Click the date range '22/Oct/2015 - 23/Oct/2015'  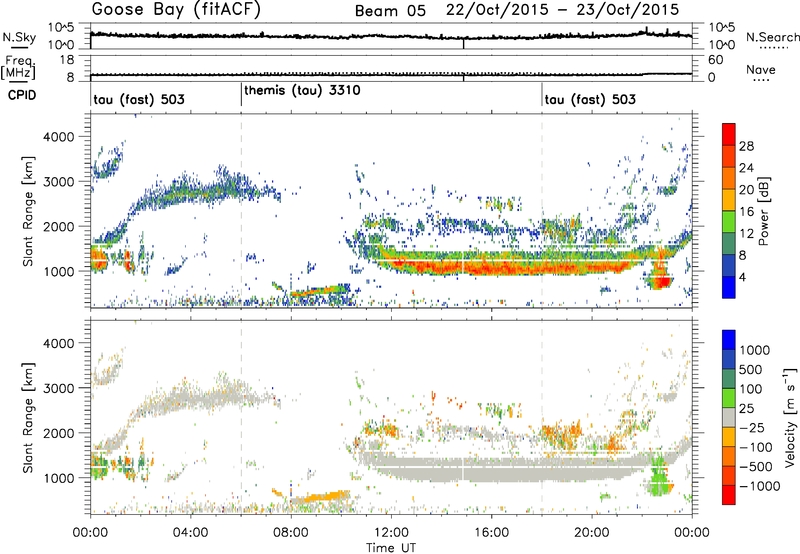pyautogui.click(x=562, y=10)
